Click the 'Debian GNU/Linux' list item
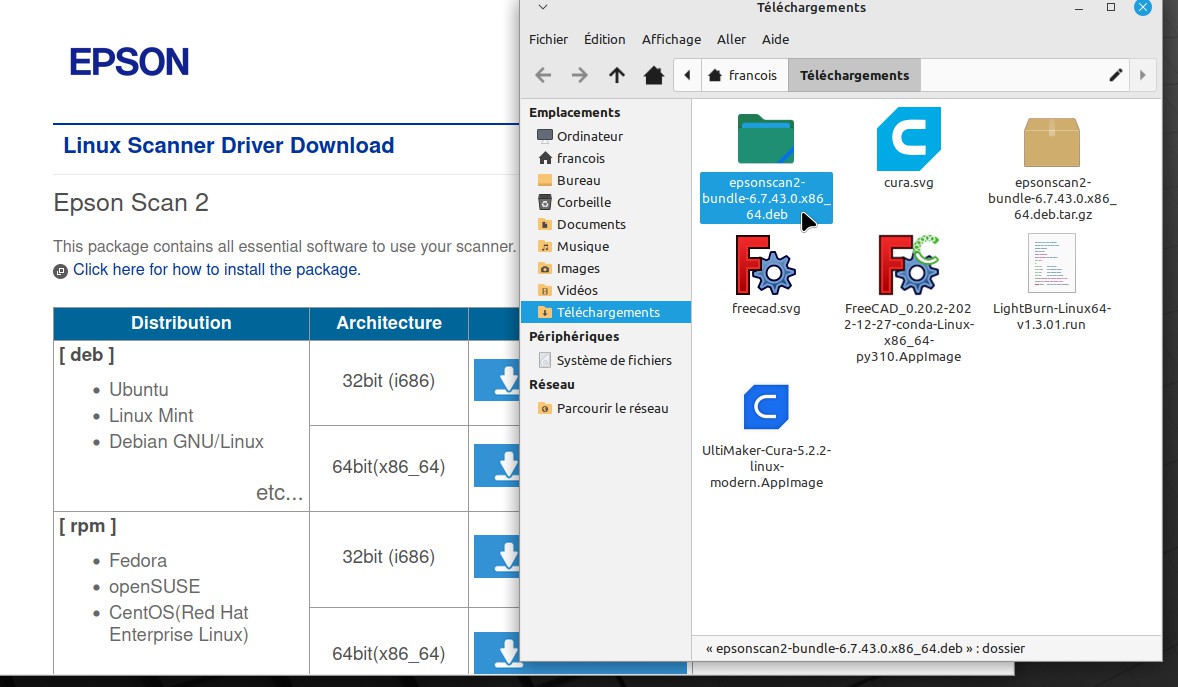 (186, 441)
